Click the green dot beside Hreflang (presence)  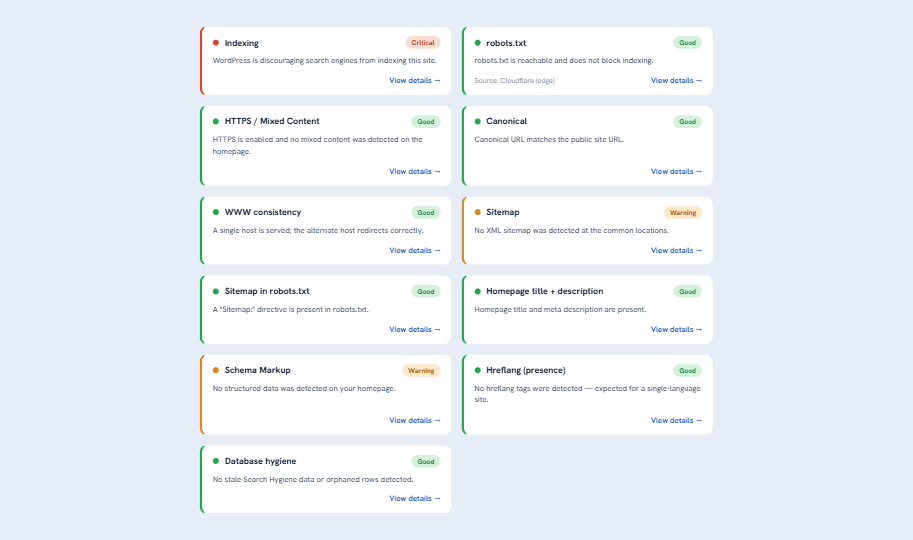tap(477, 370)
